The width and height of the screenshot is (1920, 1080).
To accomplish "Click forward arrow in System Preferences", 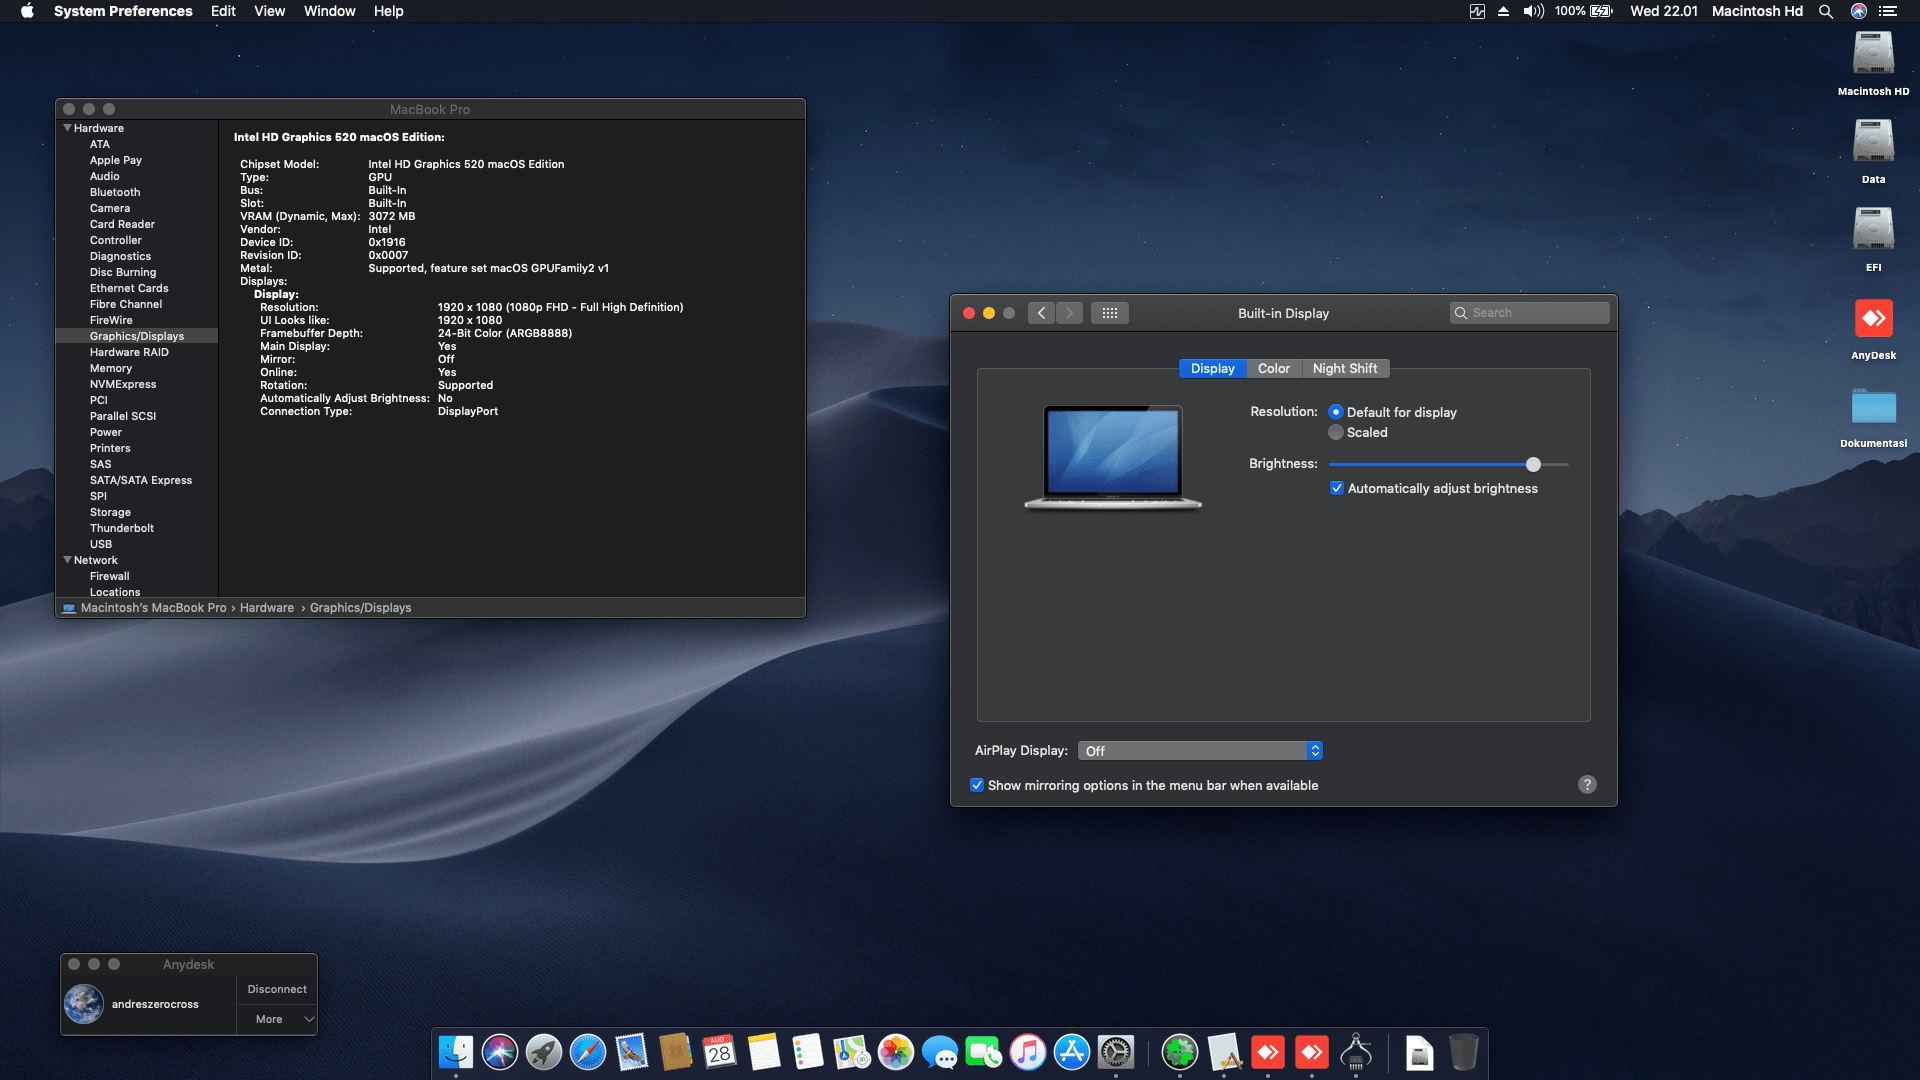I will (1069, 313).
